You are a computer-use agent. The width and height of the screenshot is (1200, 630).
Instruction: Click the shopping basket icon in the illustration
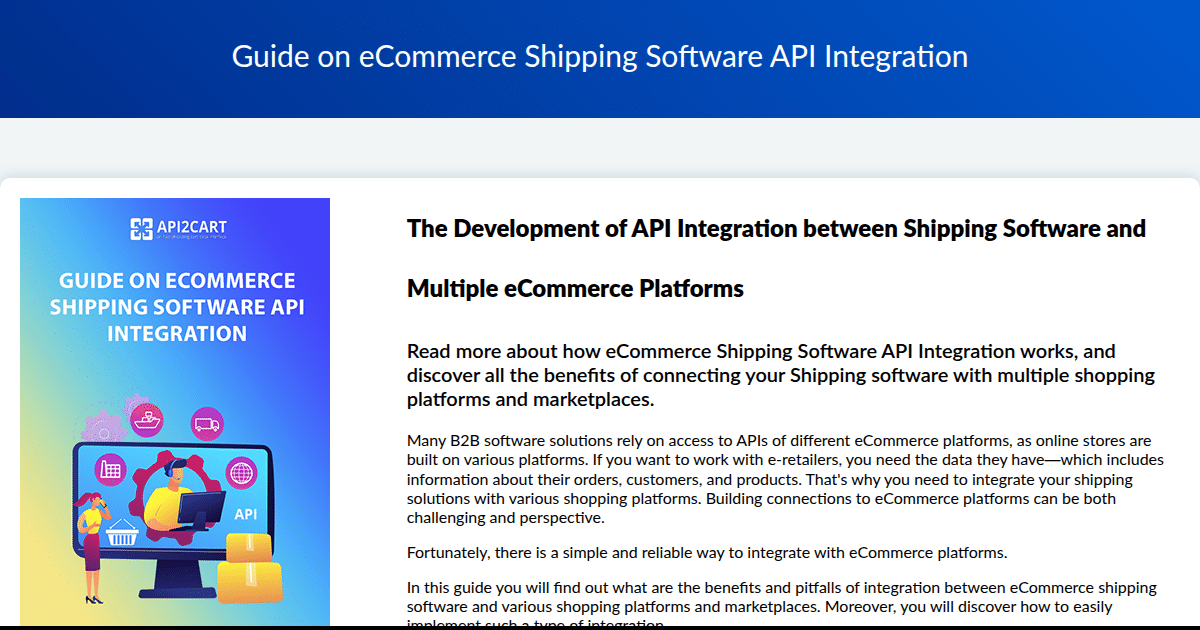(x=121, y=533)
